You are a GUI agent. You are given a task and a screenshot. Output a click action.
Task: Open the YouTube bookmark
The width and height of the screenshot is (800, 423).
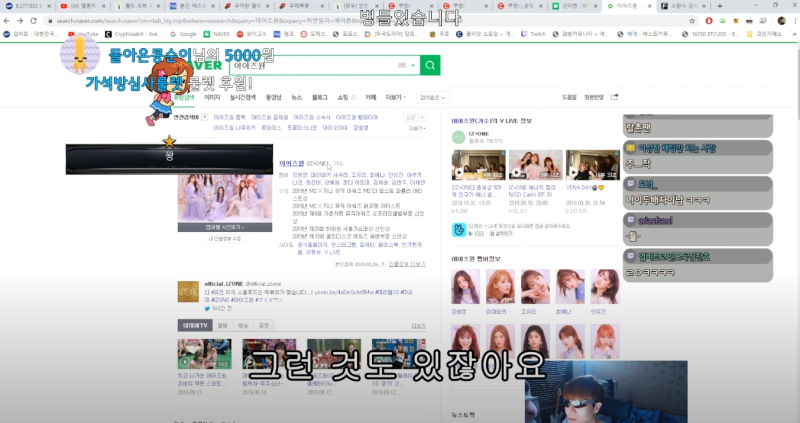coord(84,34)
